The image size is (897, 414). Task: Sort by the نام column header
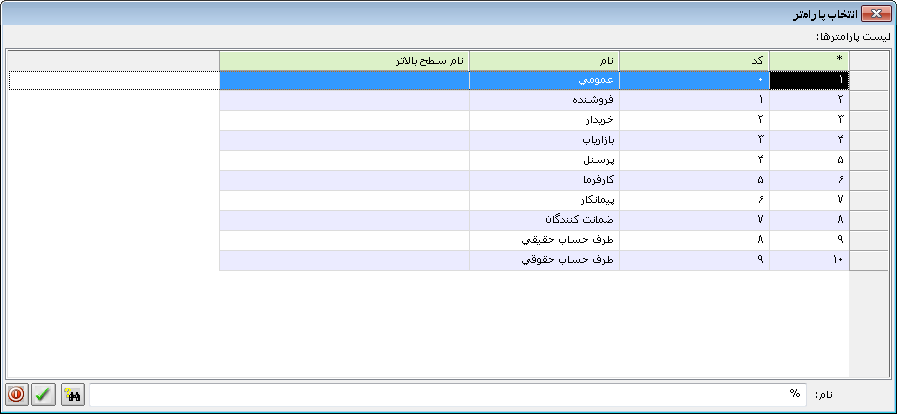coord(544,60)
